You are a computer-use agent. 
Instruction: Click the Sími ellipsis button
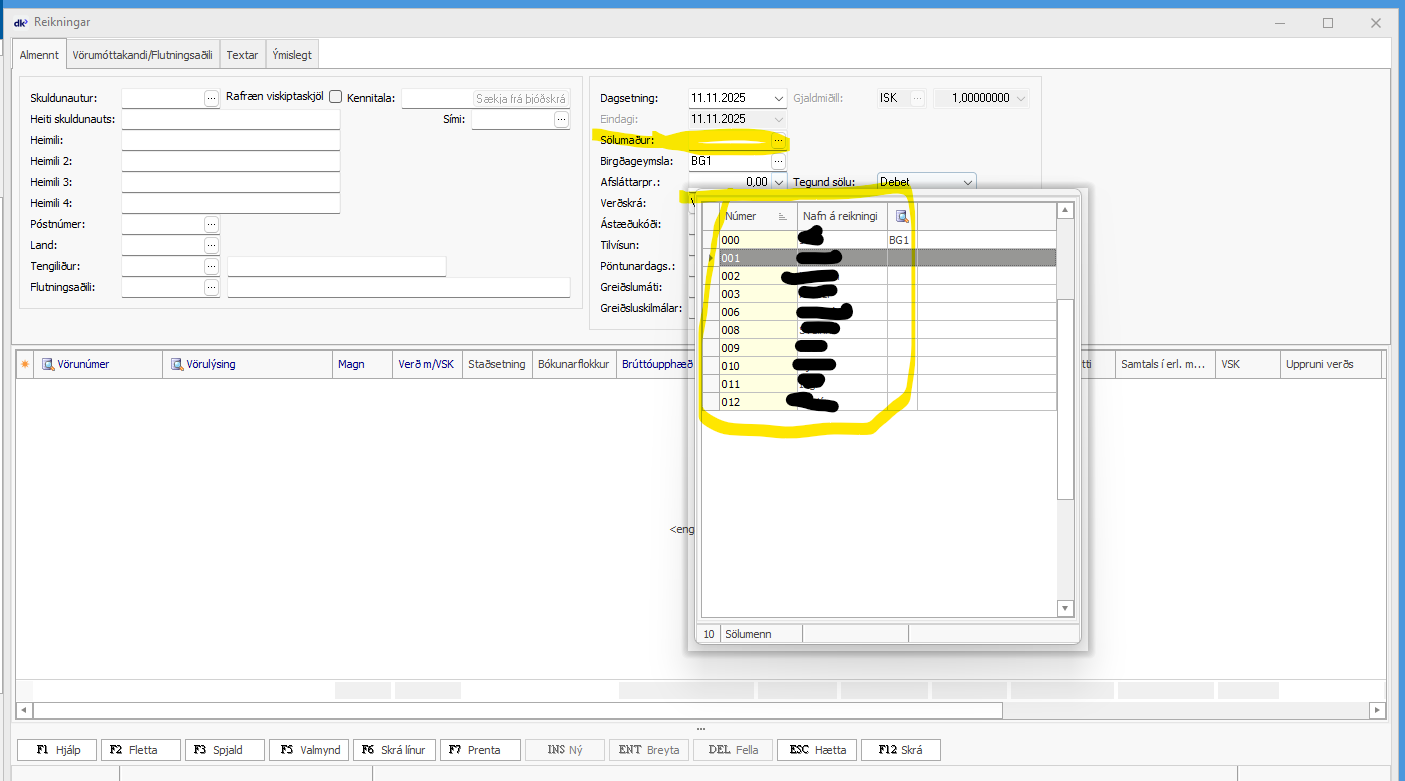561,119
